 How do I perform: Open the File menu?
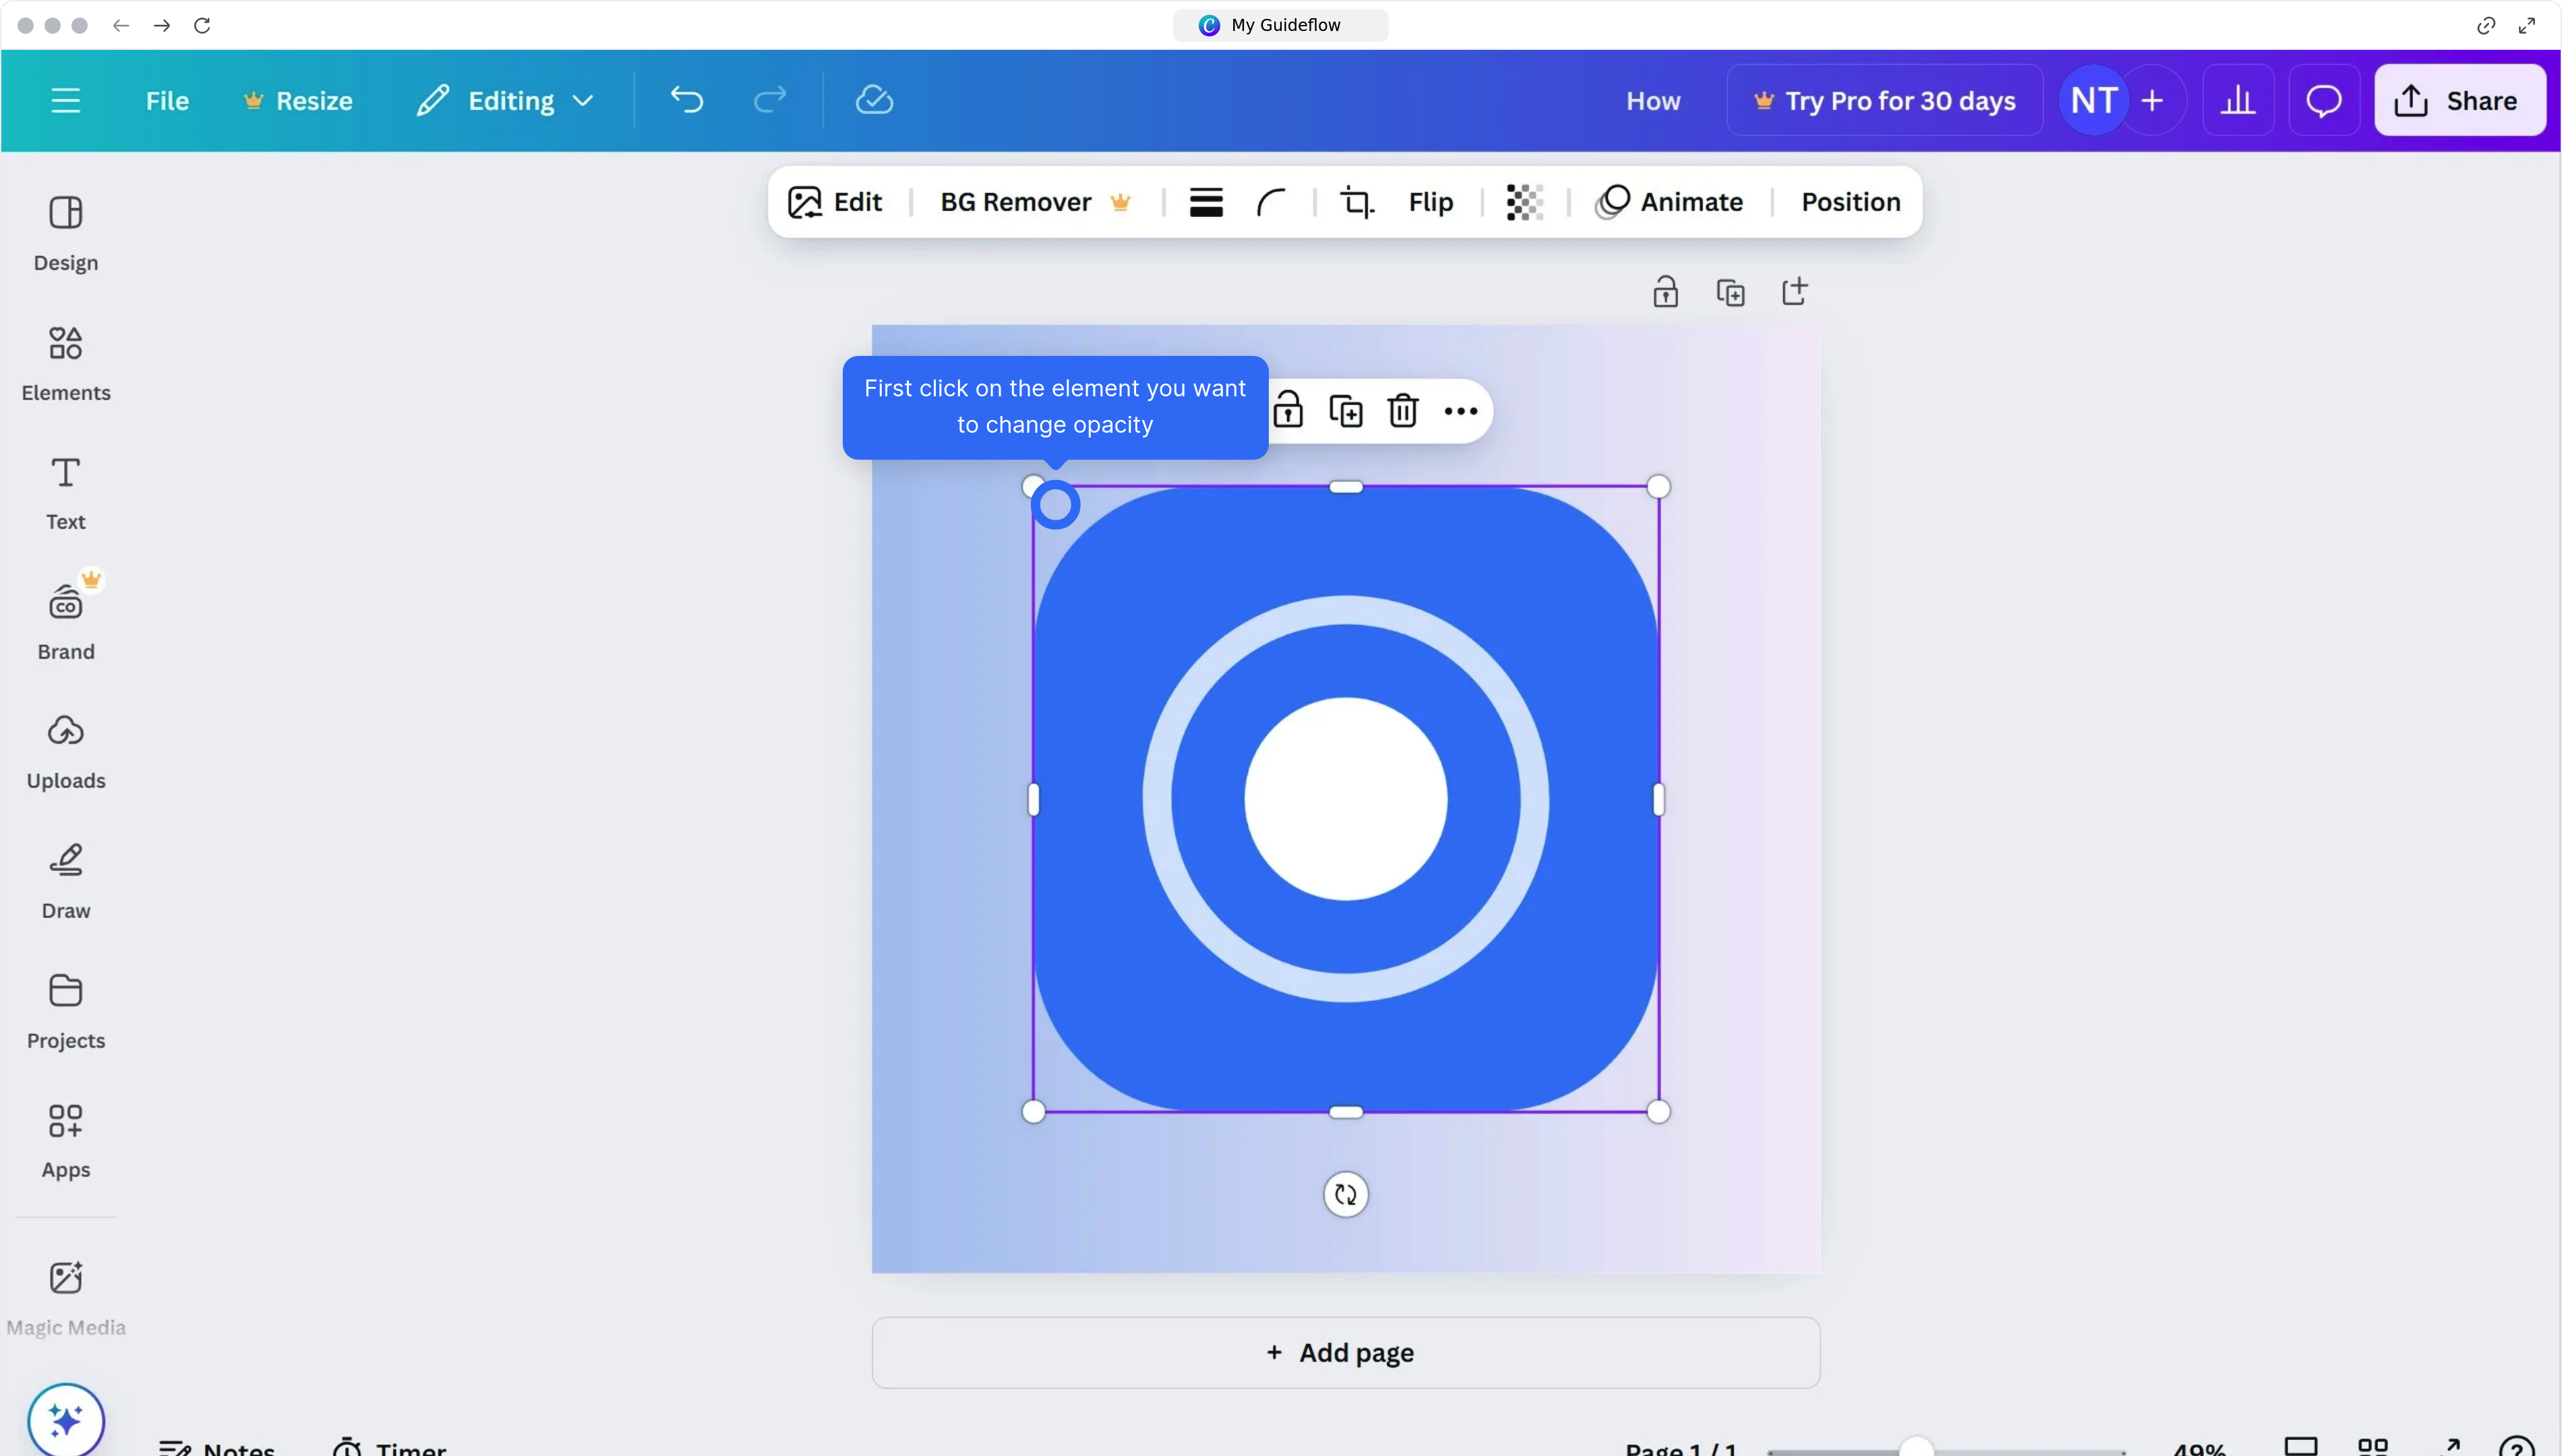[166, 100]
